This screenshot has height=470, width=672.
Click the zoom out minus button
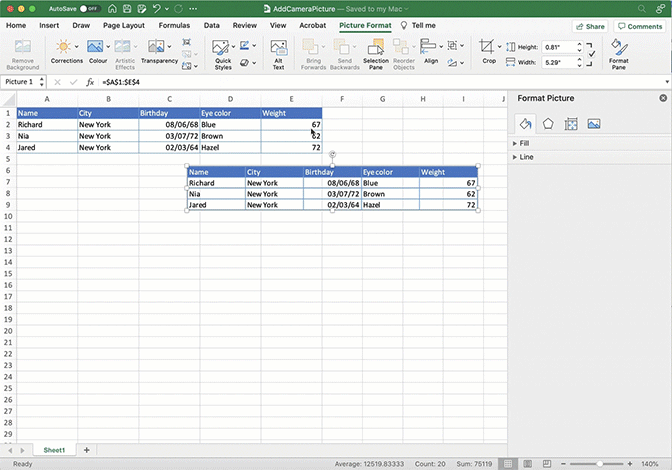click(563, 464)
